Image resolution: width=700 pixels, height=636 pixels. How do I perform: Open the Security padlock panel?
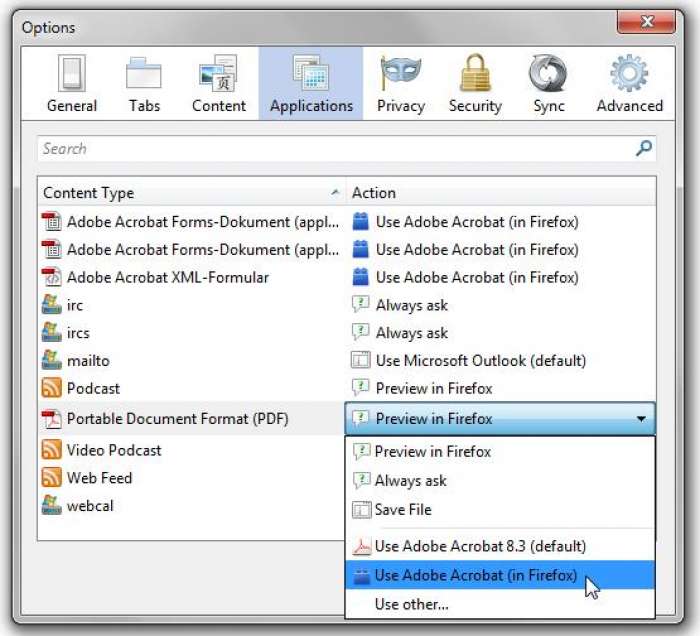tap(475, 84)
